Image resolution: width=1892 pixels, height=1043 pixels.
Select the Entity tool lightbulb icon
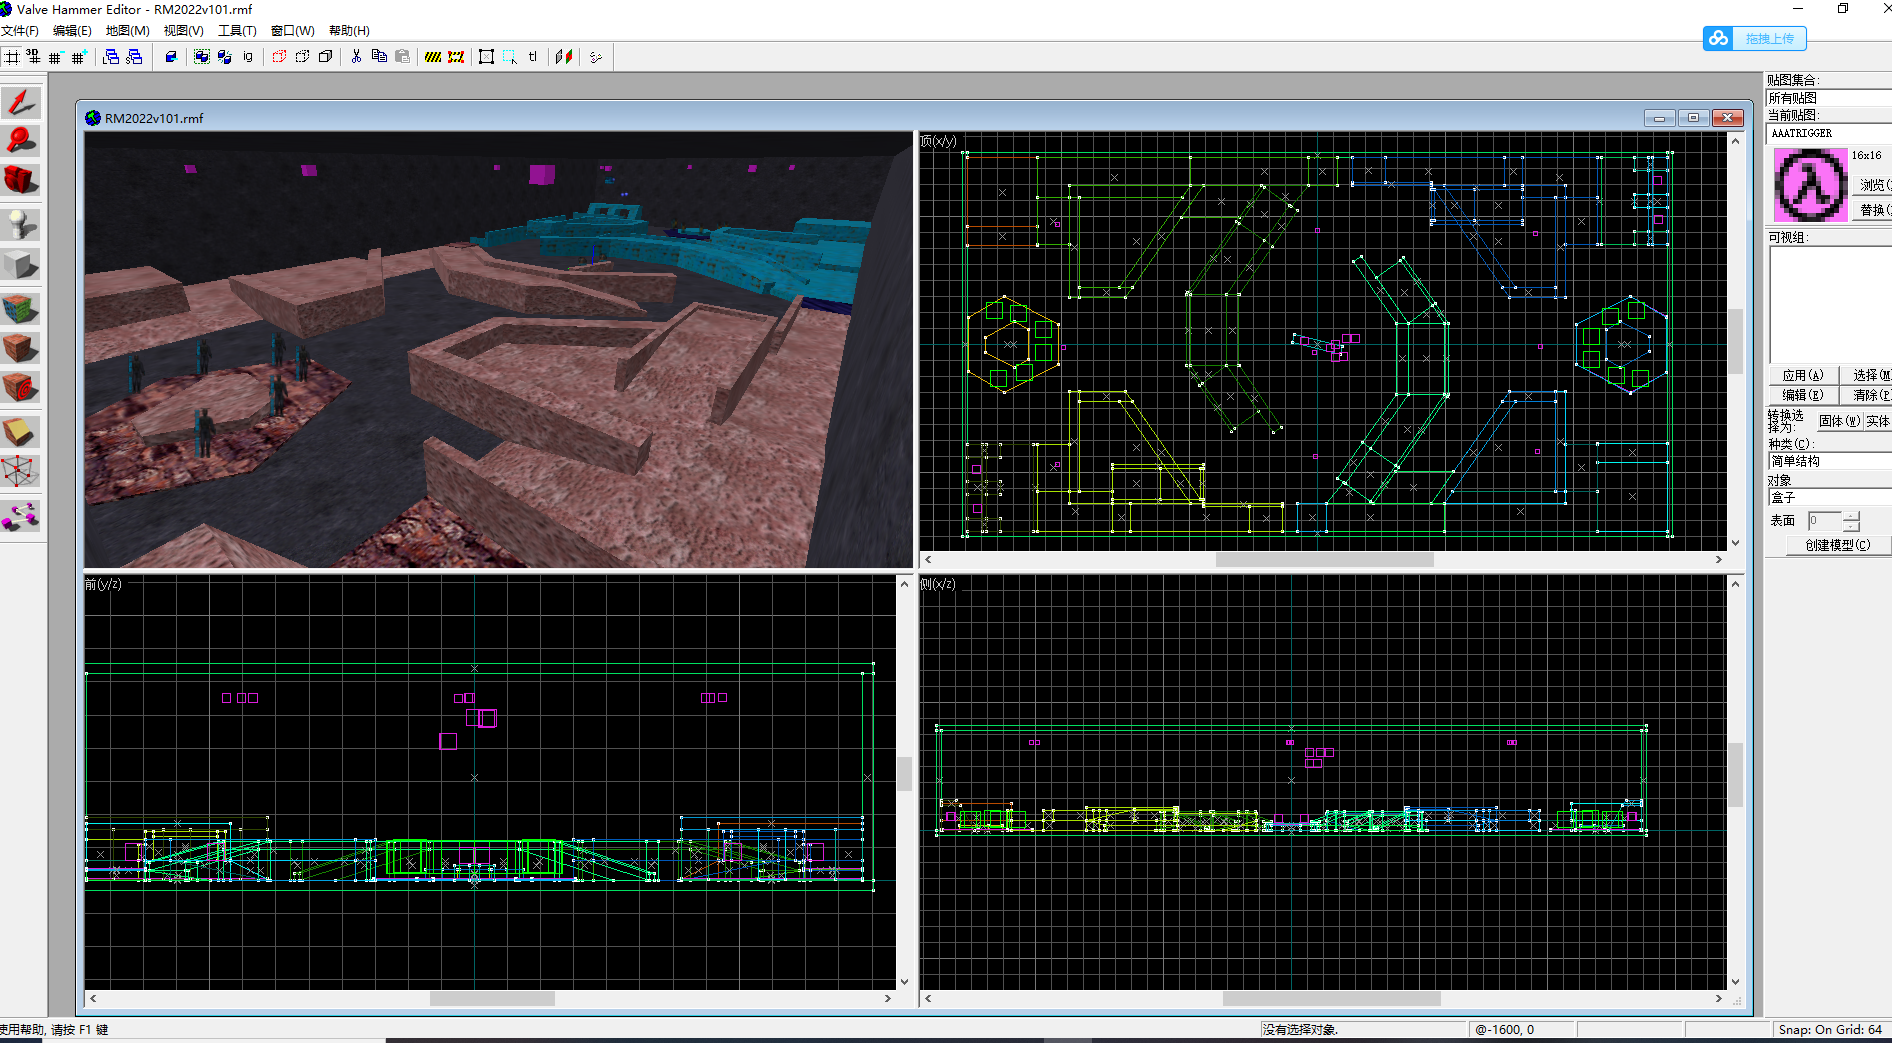[21, 224]
